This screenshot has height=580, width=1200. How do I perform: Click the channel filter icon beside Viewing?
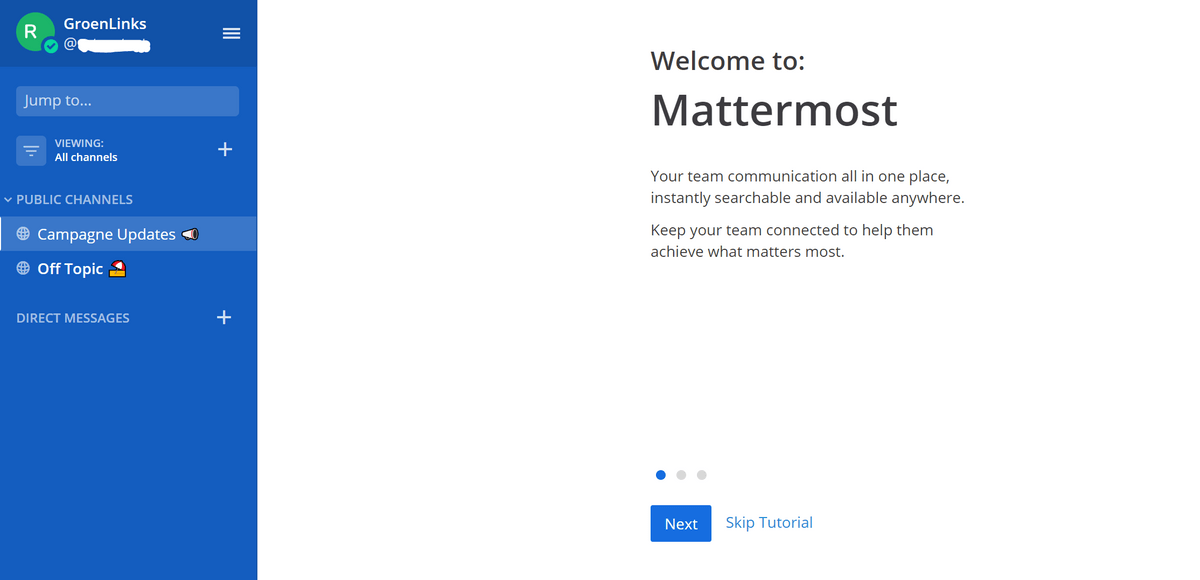pyautogui.click(x=31, y=150)
